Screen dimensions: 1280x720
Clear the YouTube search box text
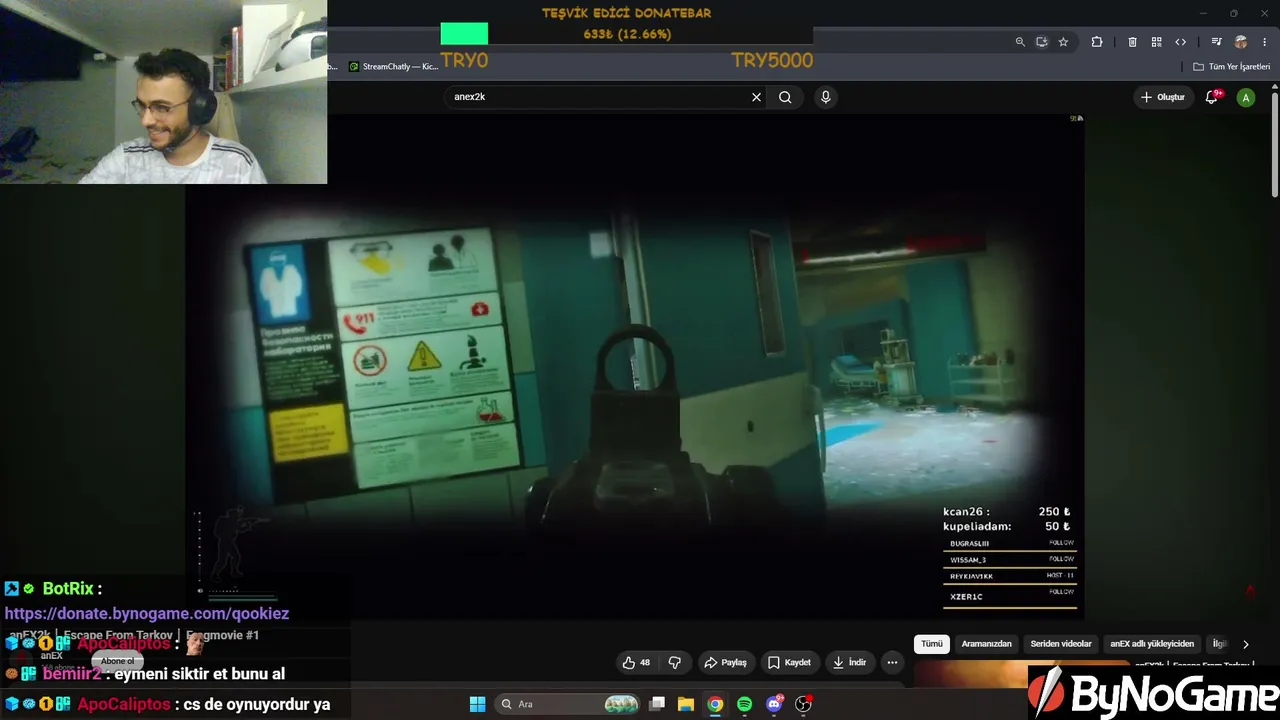click(x=756, y=97)
